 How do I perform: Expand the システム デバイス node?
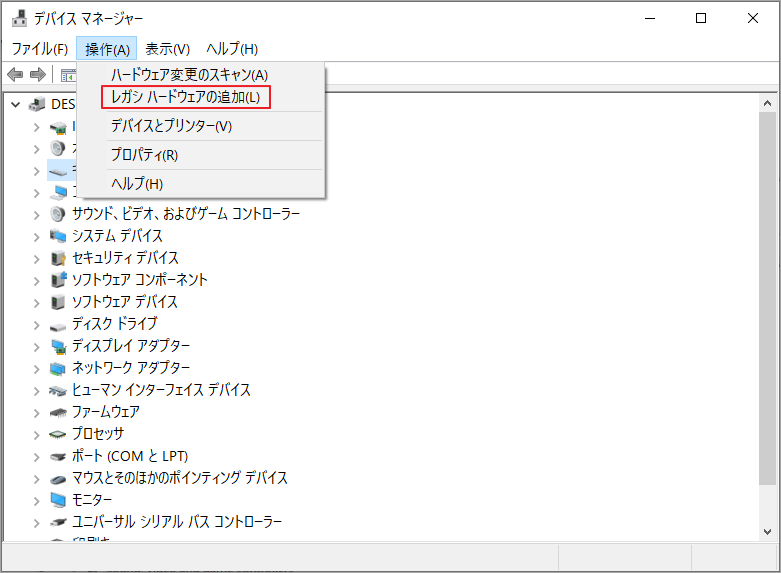(x=36, y=236)
